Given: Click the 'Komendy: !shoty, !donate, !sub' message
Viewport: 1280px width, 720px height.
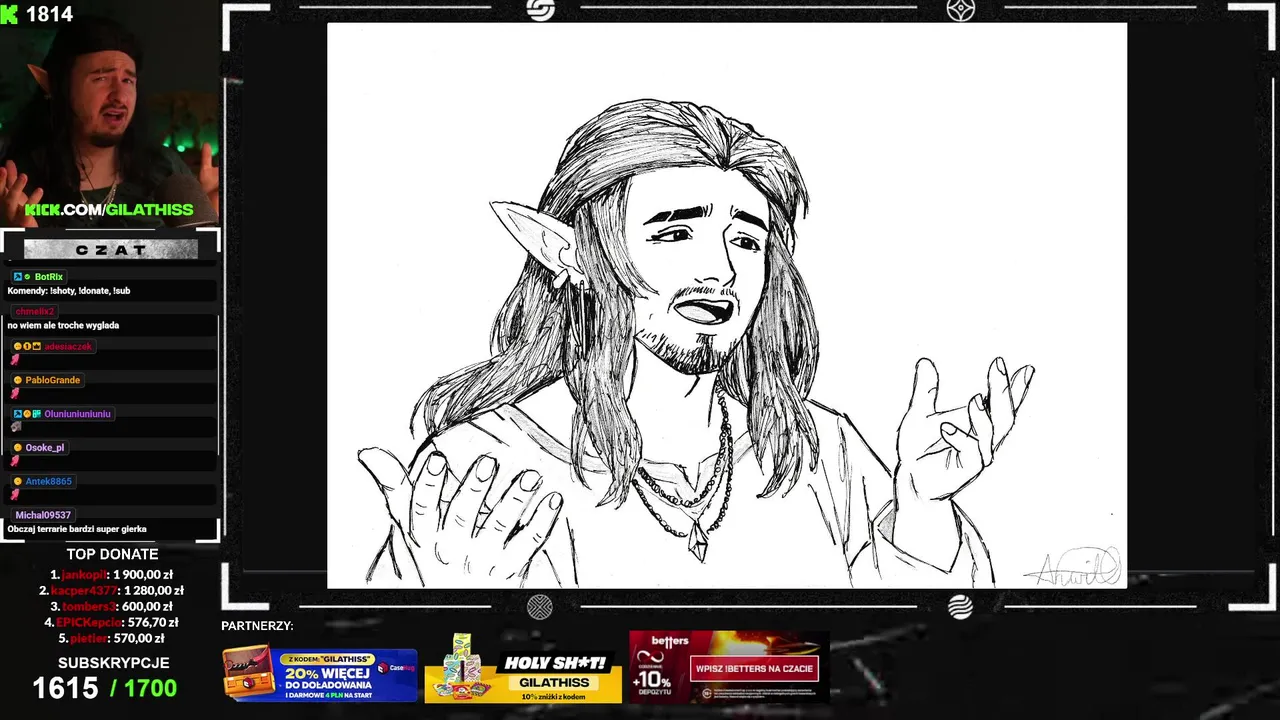Looking at the screenshot, I should 69,291.
